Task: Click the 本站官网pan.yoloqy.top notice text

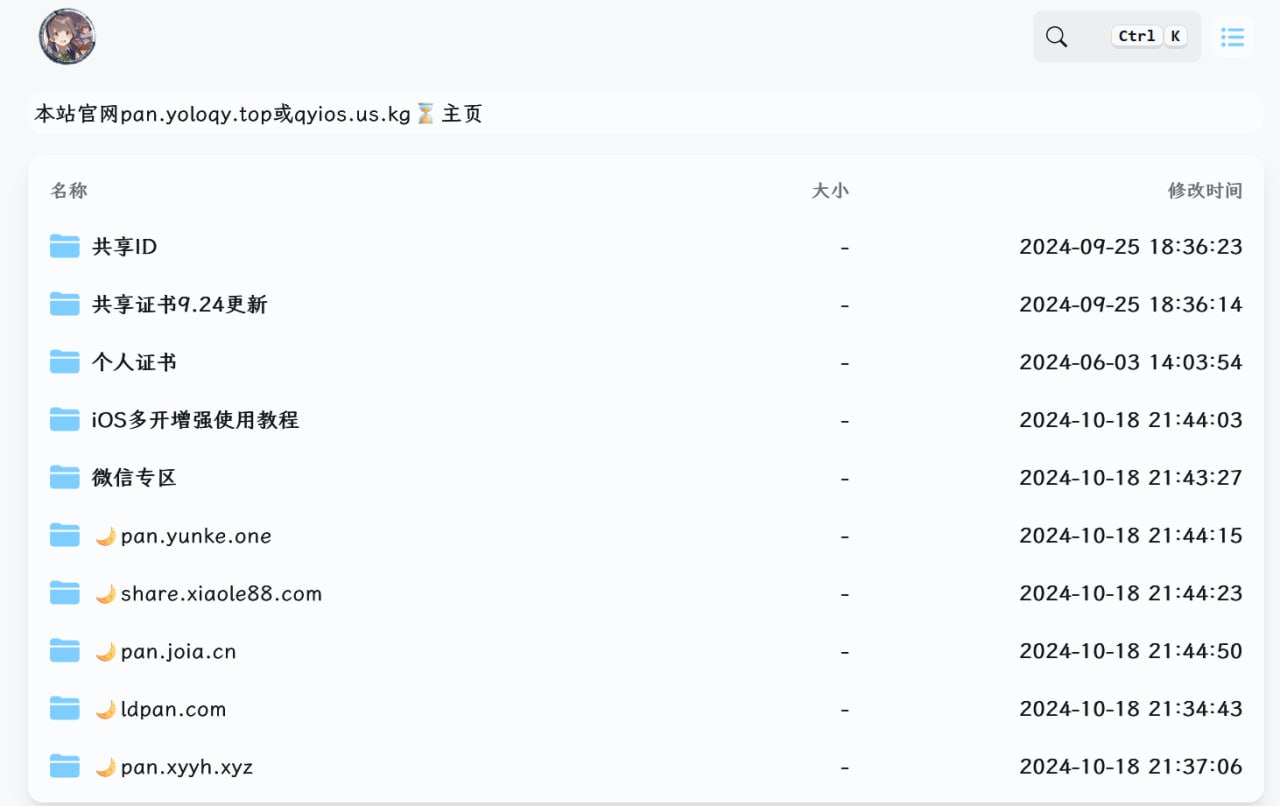Action: click(x=222, y=114)
